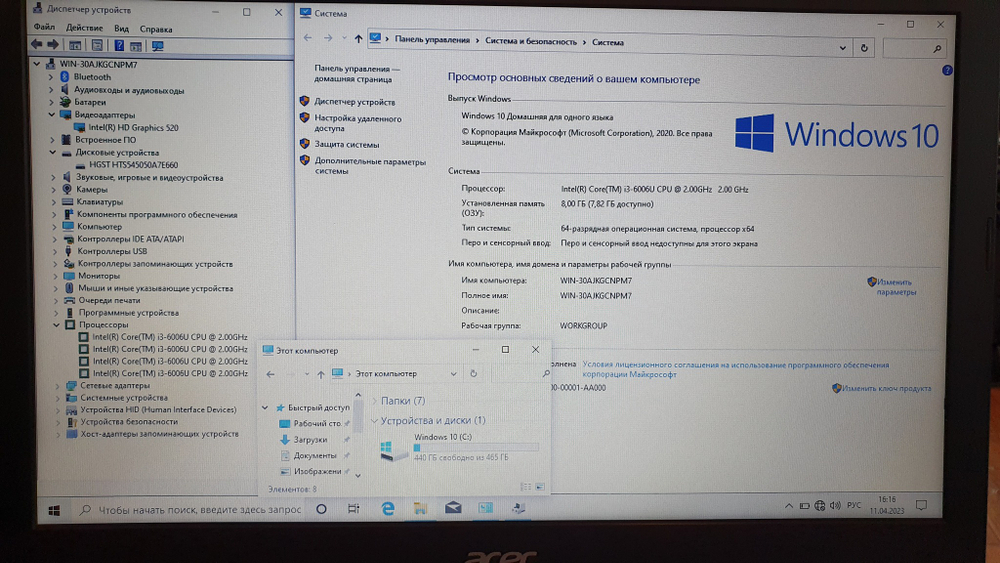Expand the Bluetooth category
Viewport: 1000px width, 563px height.
pyautogui.click(x=50, y=77)
